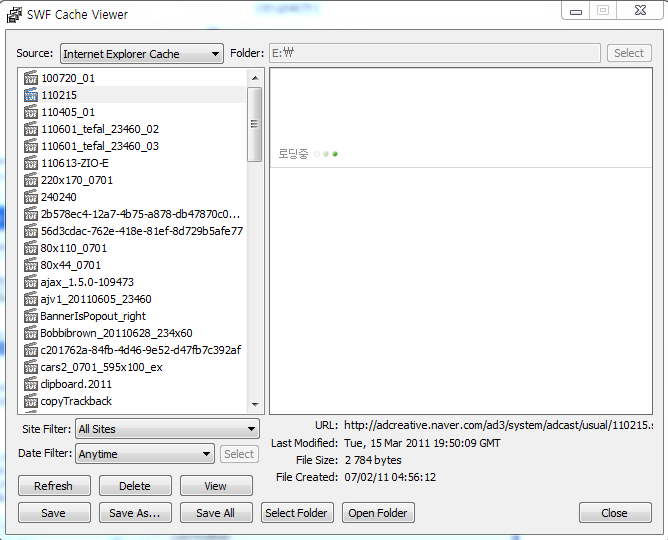
Task: Click the SWF icon next to 100720_01
Action: 31,78
